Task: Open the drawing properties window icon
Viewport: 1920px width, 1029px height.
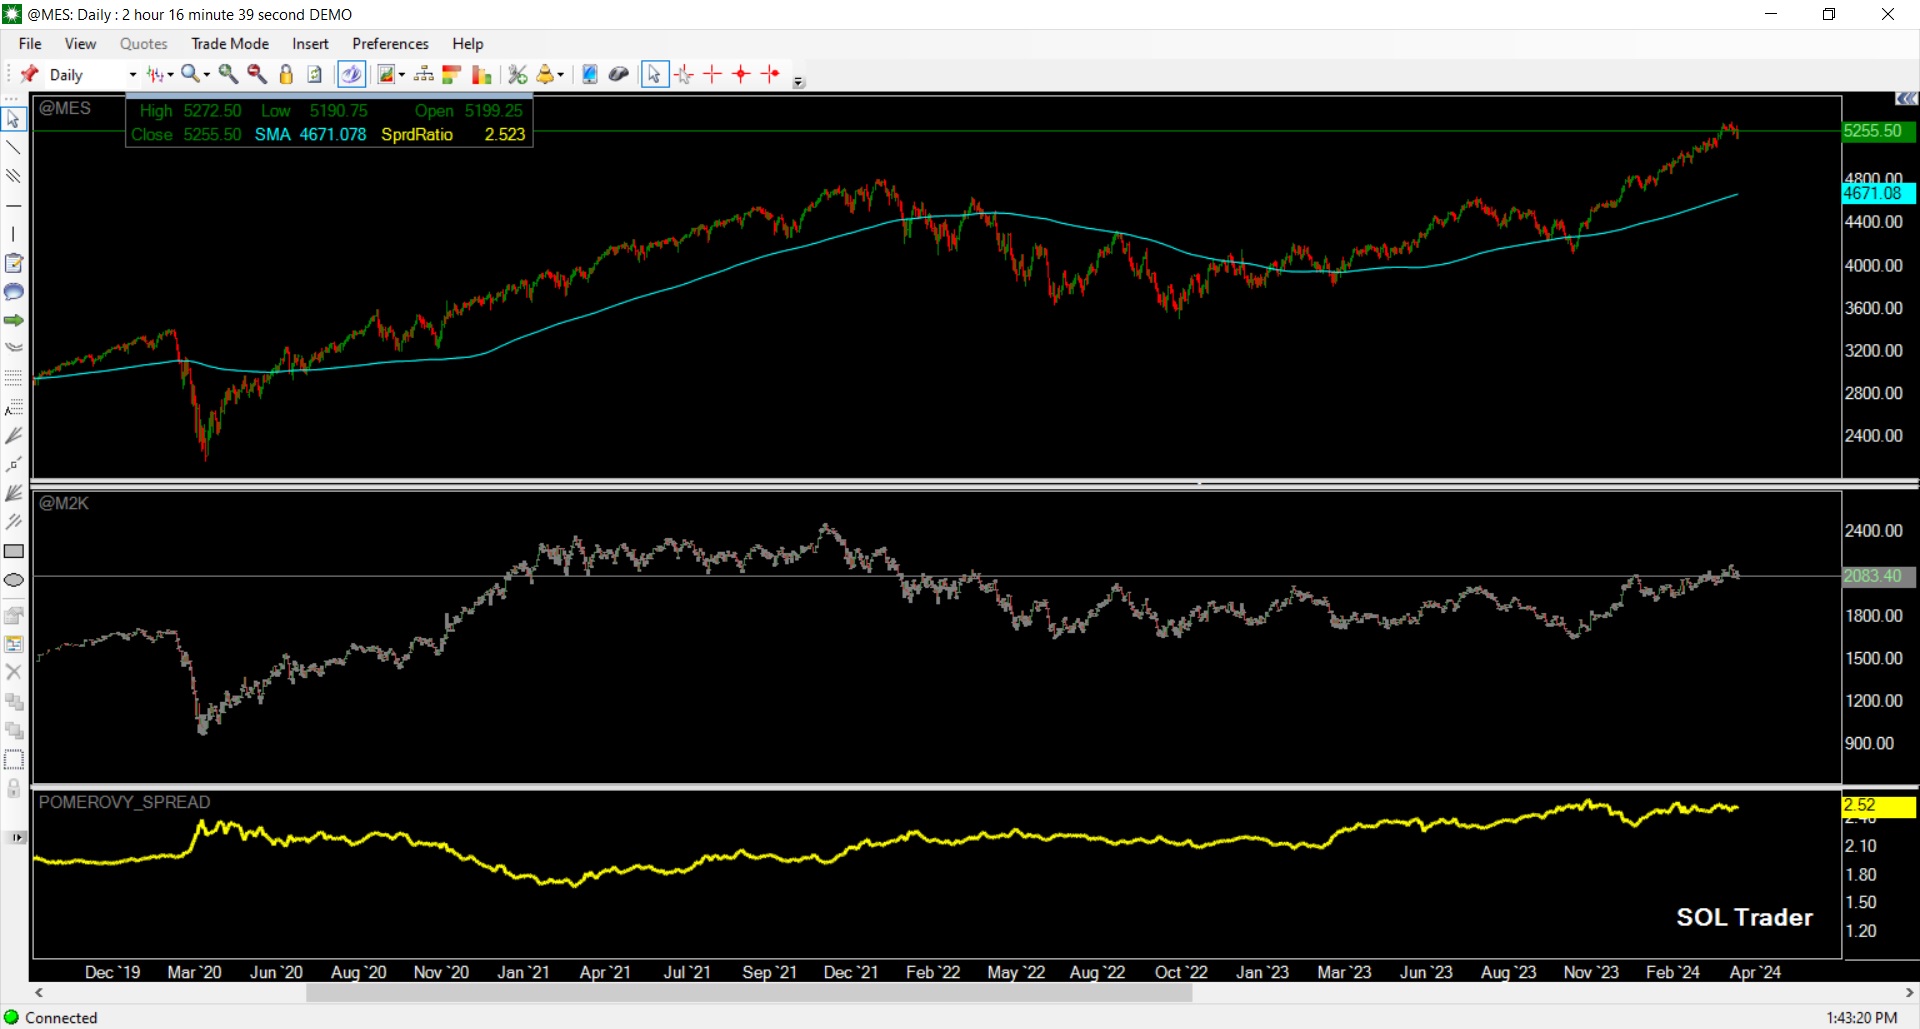Action: click(x=14, y=644)
